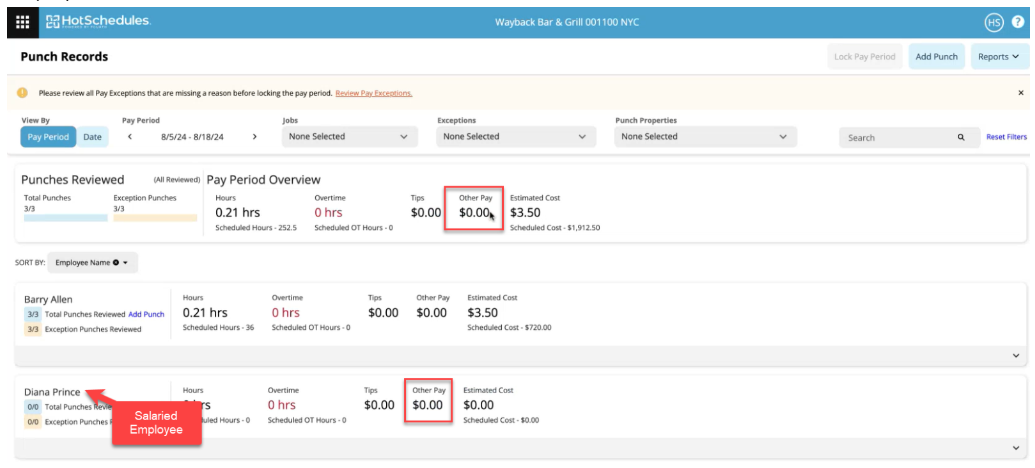Follow the Review Pay Exceptions link
This screenshot has height=468, width=1035.
point(373,93)
